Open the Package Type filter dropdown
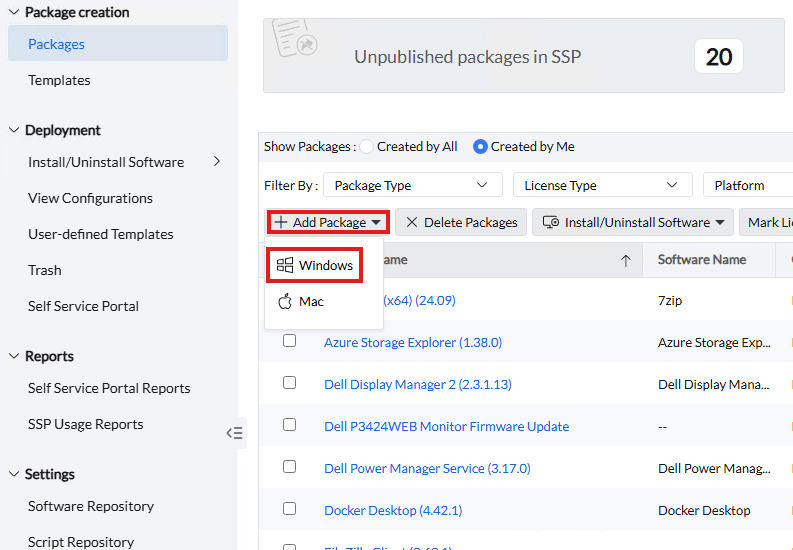The image size is (793, 550). click(x=412, y=185)
